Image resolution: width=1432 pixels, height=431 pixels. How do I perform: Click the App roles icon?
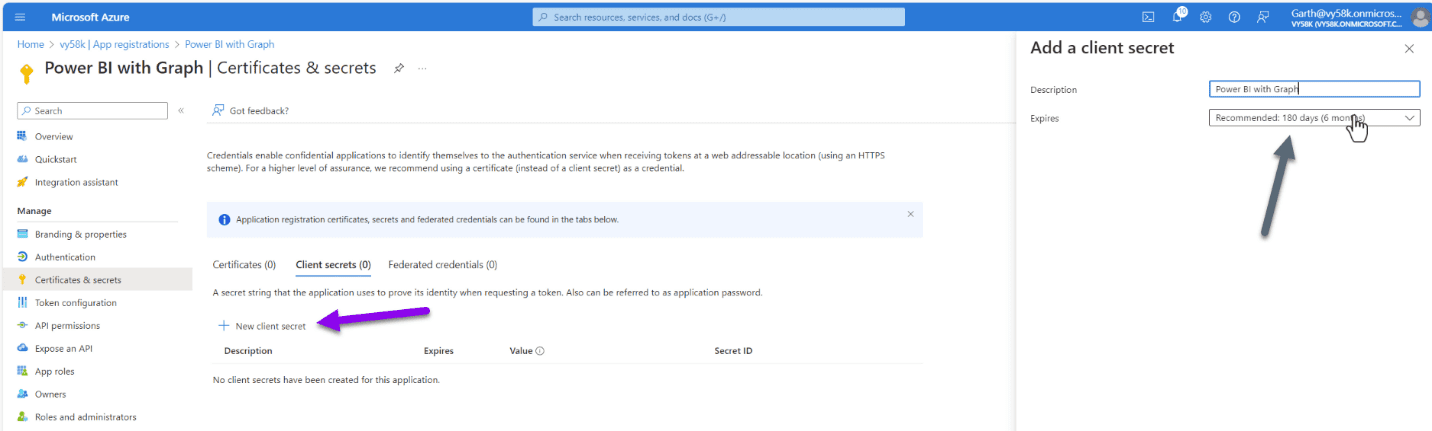pyautogui.click(x=22, y=371)
